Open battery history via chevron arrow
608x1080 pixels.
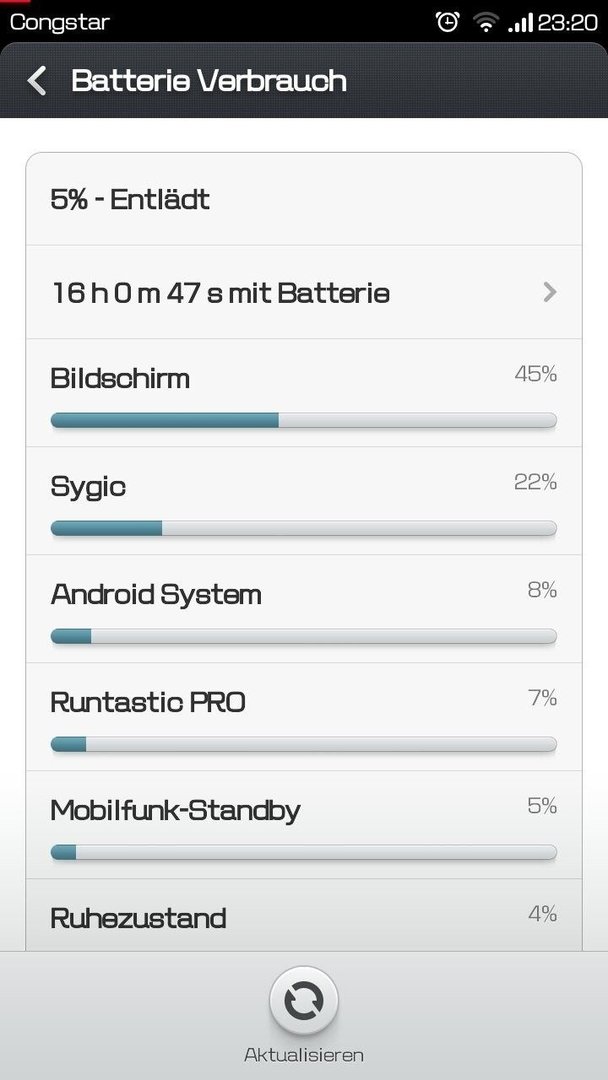pyautogui.click(x=549, y=293)
